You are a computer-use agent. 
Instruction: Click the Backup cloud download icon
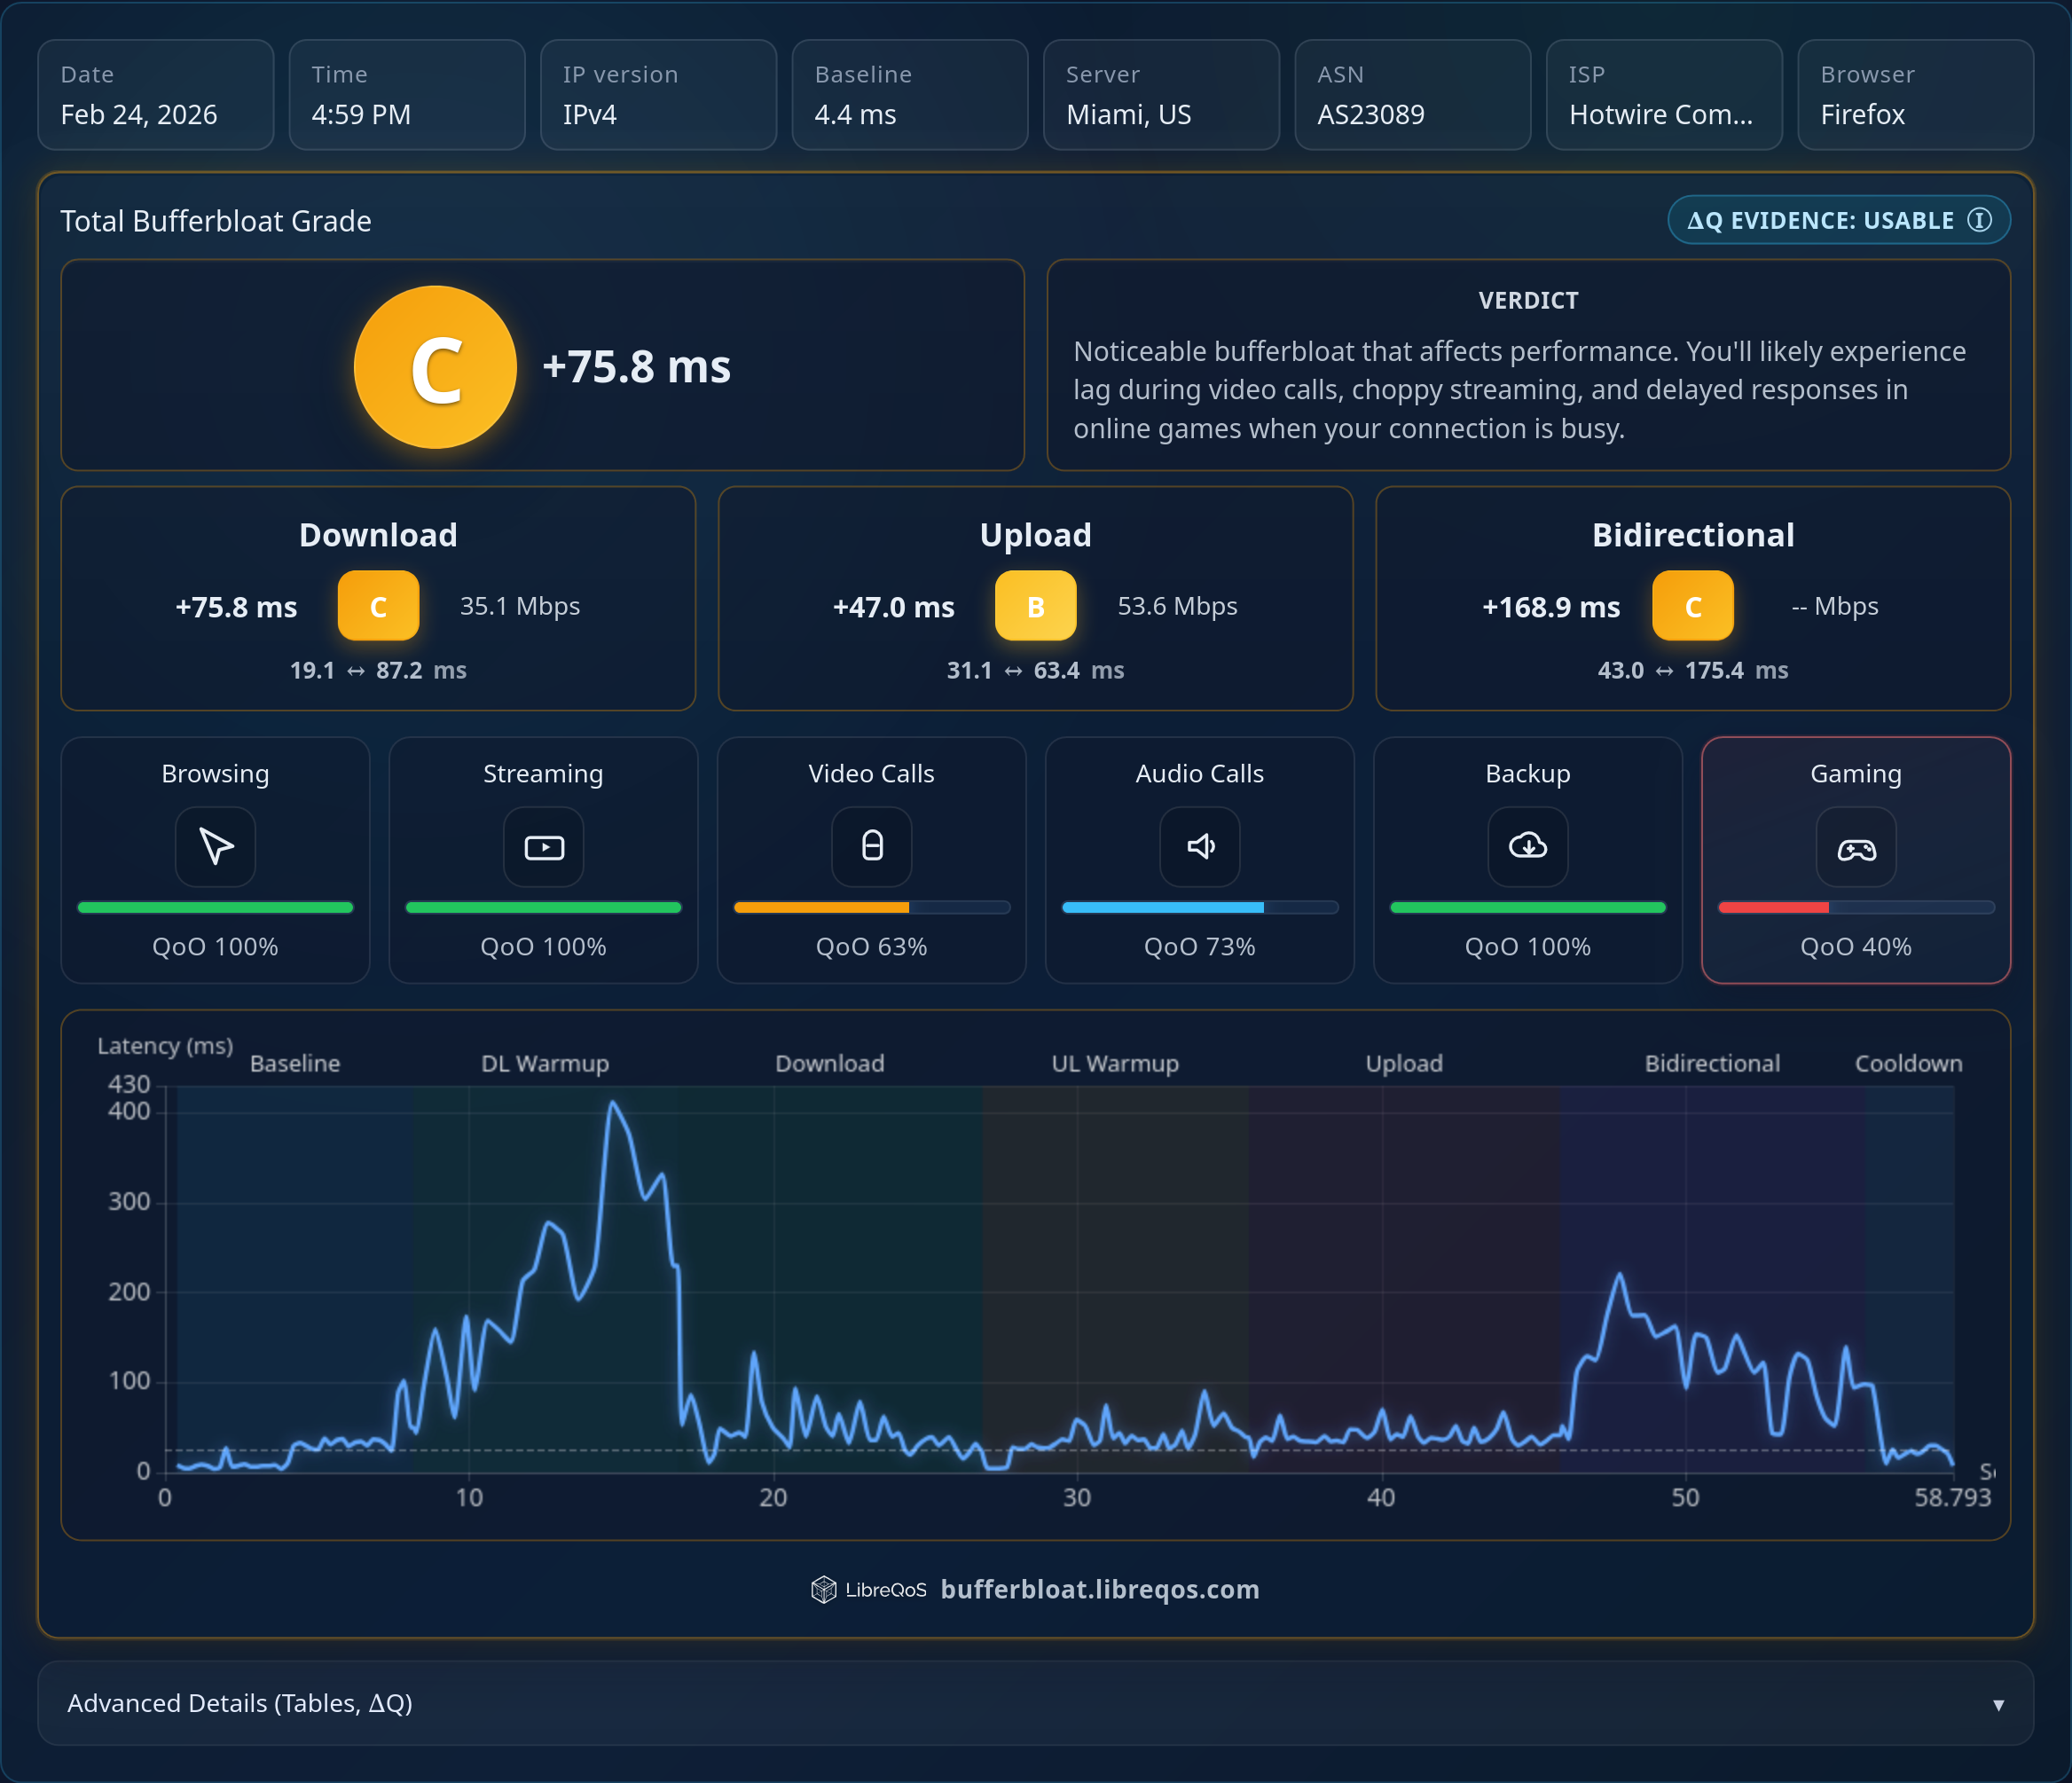[1527, 846]
